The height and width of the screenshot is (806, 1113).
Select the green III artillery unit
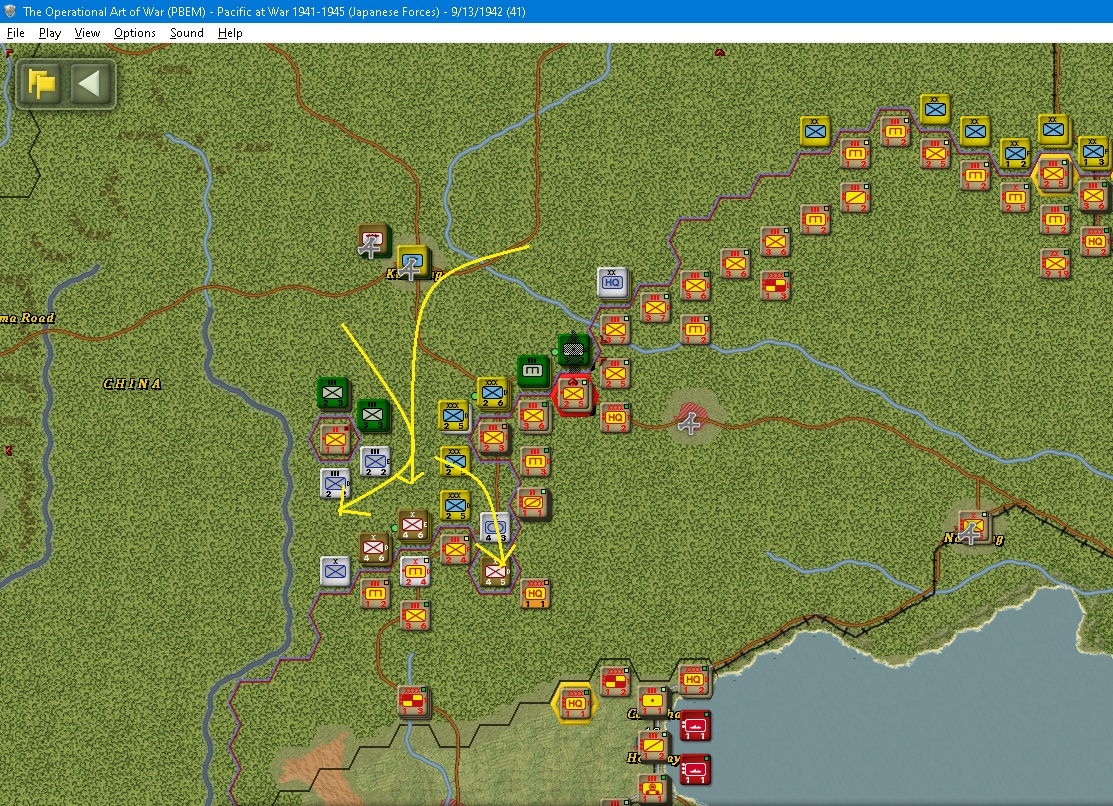[x=532, y=371]
